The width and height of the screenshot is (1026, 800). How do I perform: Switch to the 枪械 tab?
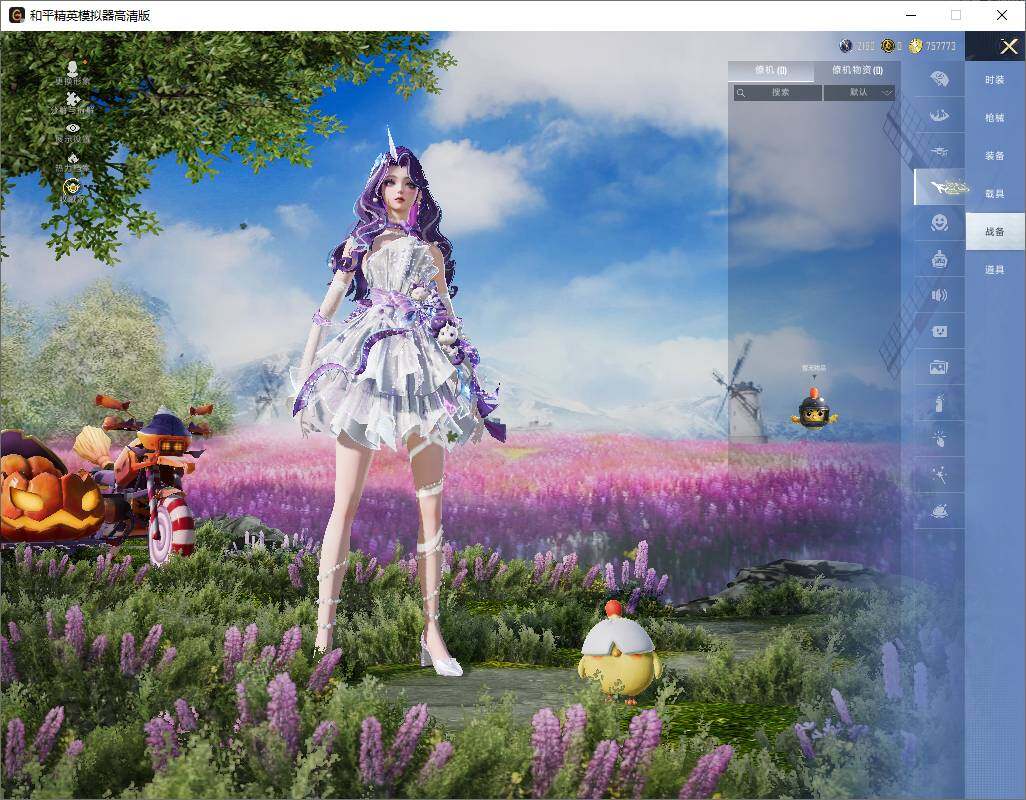995,118
